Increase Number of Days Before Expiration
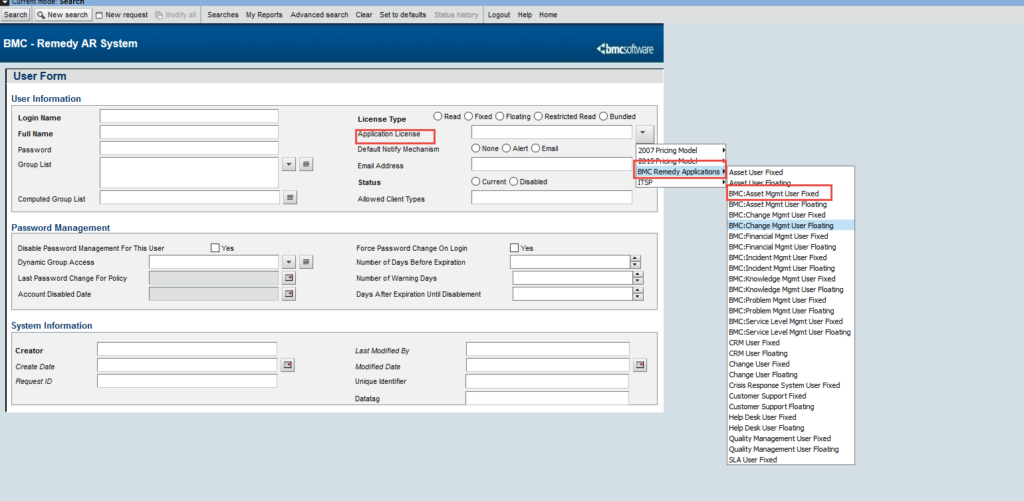 tap(635, 258)
